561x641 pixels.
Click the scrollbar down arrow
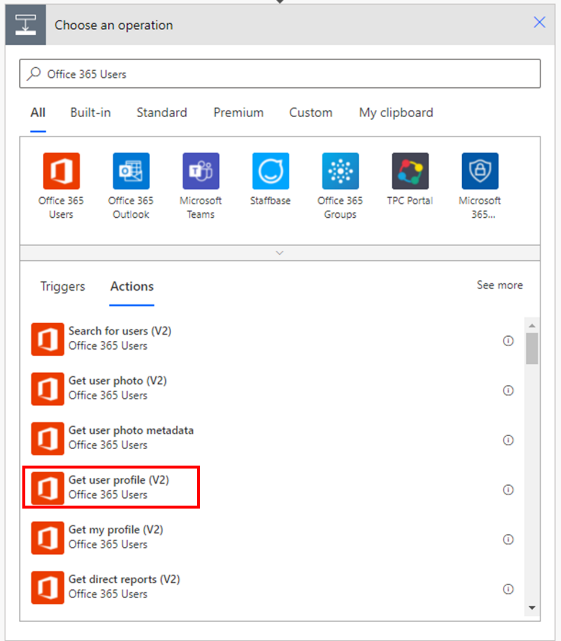(x=532, y=608)
